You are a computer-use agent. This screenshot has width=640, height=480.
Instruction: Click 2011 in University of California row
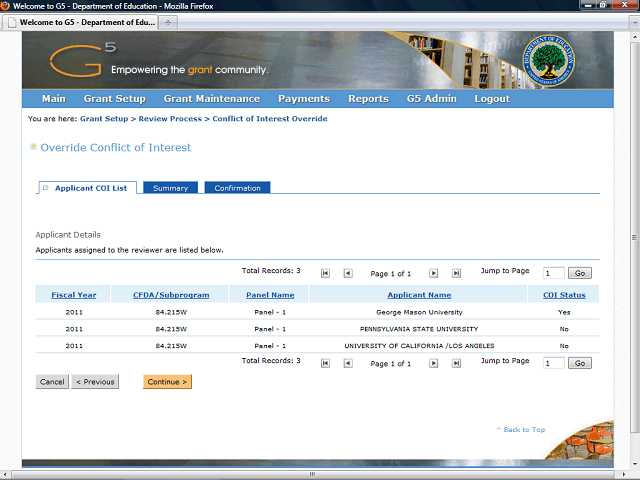(74, 346)
